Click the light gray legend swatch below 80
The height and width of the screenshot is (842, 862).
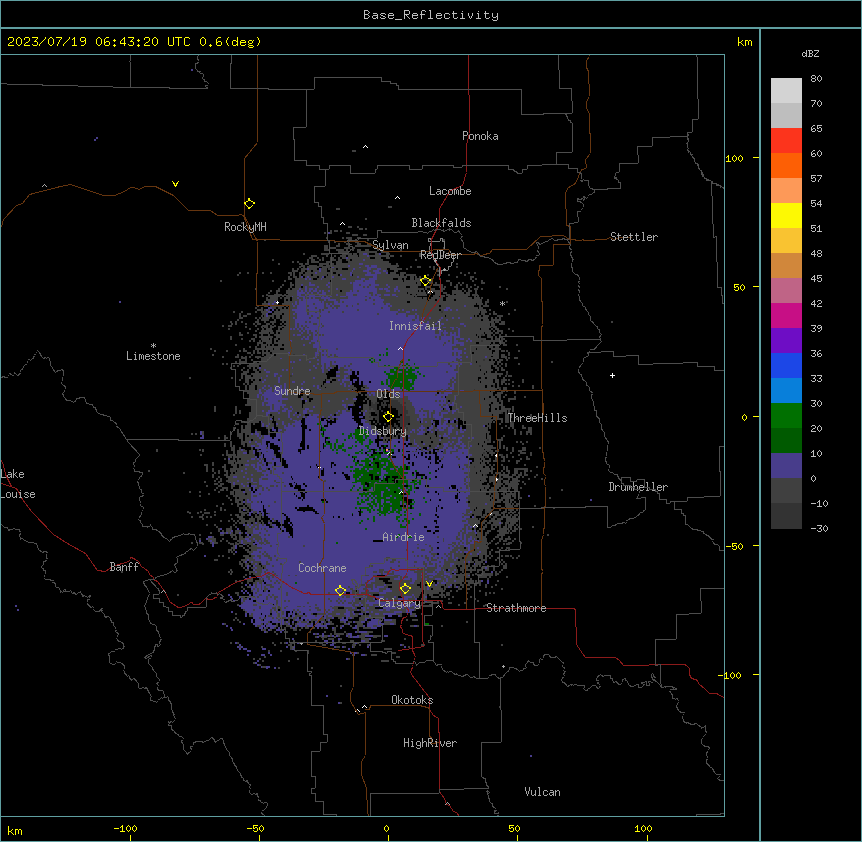pyautogui.click(x=786, y=91)
